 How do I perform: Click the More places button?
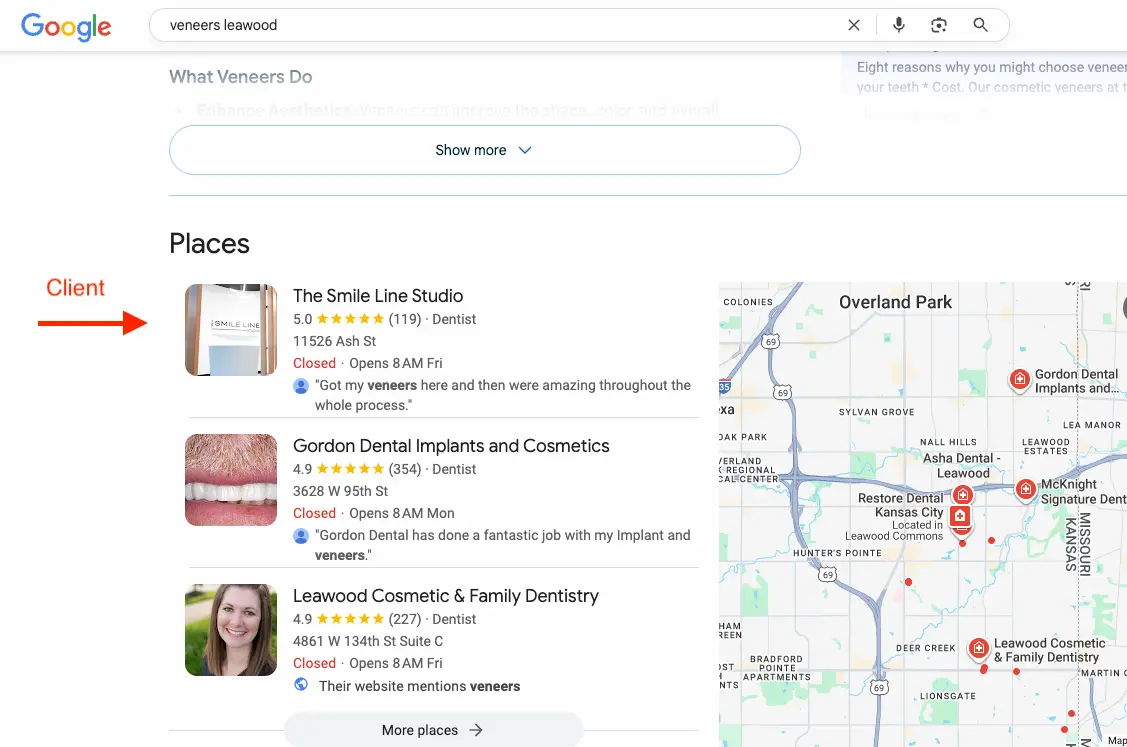[433, 730]
